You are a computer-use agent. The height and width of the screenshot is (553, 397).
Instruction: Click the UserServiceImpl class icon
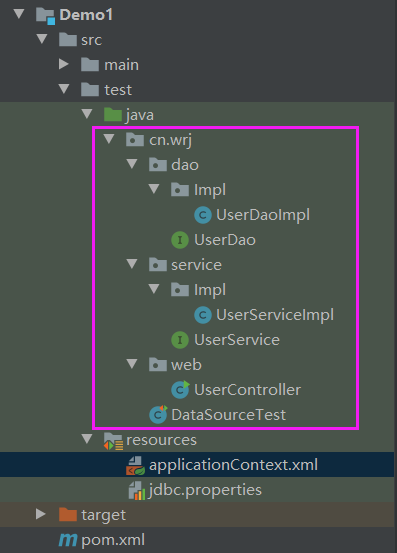(x=203, y=315)
